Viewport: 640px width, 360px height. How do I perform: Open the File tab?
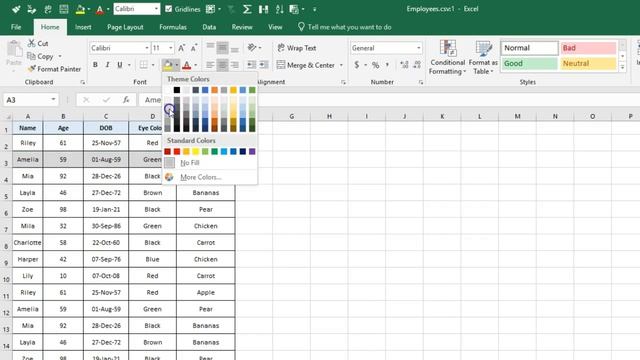[x=16, y=27]
